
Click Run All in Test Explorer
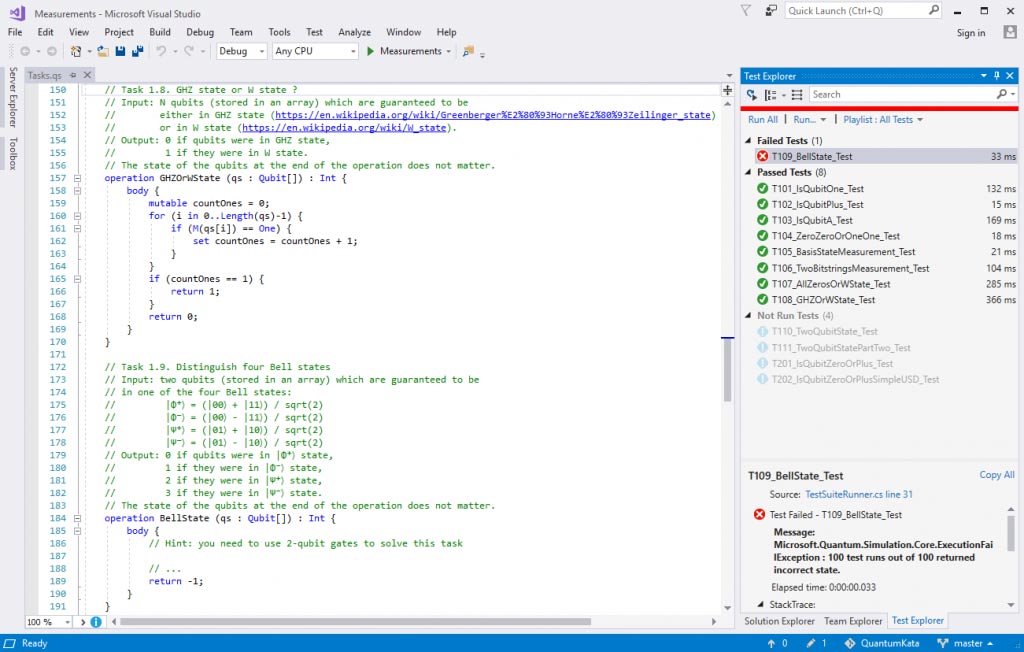click(x=763, y=120)
